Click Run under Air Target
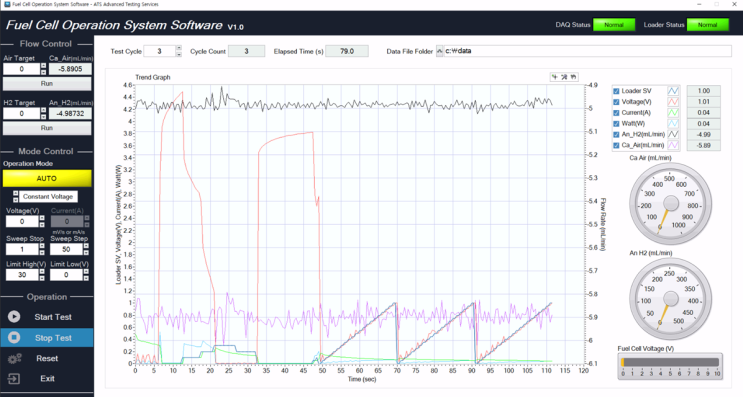Image resolution: width=743 pixels, height=397 pixels. point(47,84)
